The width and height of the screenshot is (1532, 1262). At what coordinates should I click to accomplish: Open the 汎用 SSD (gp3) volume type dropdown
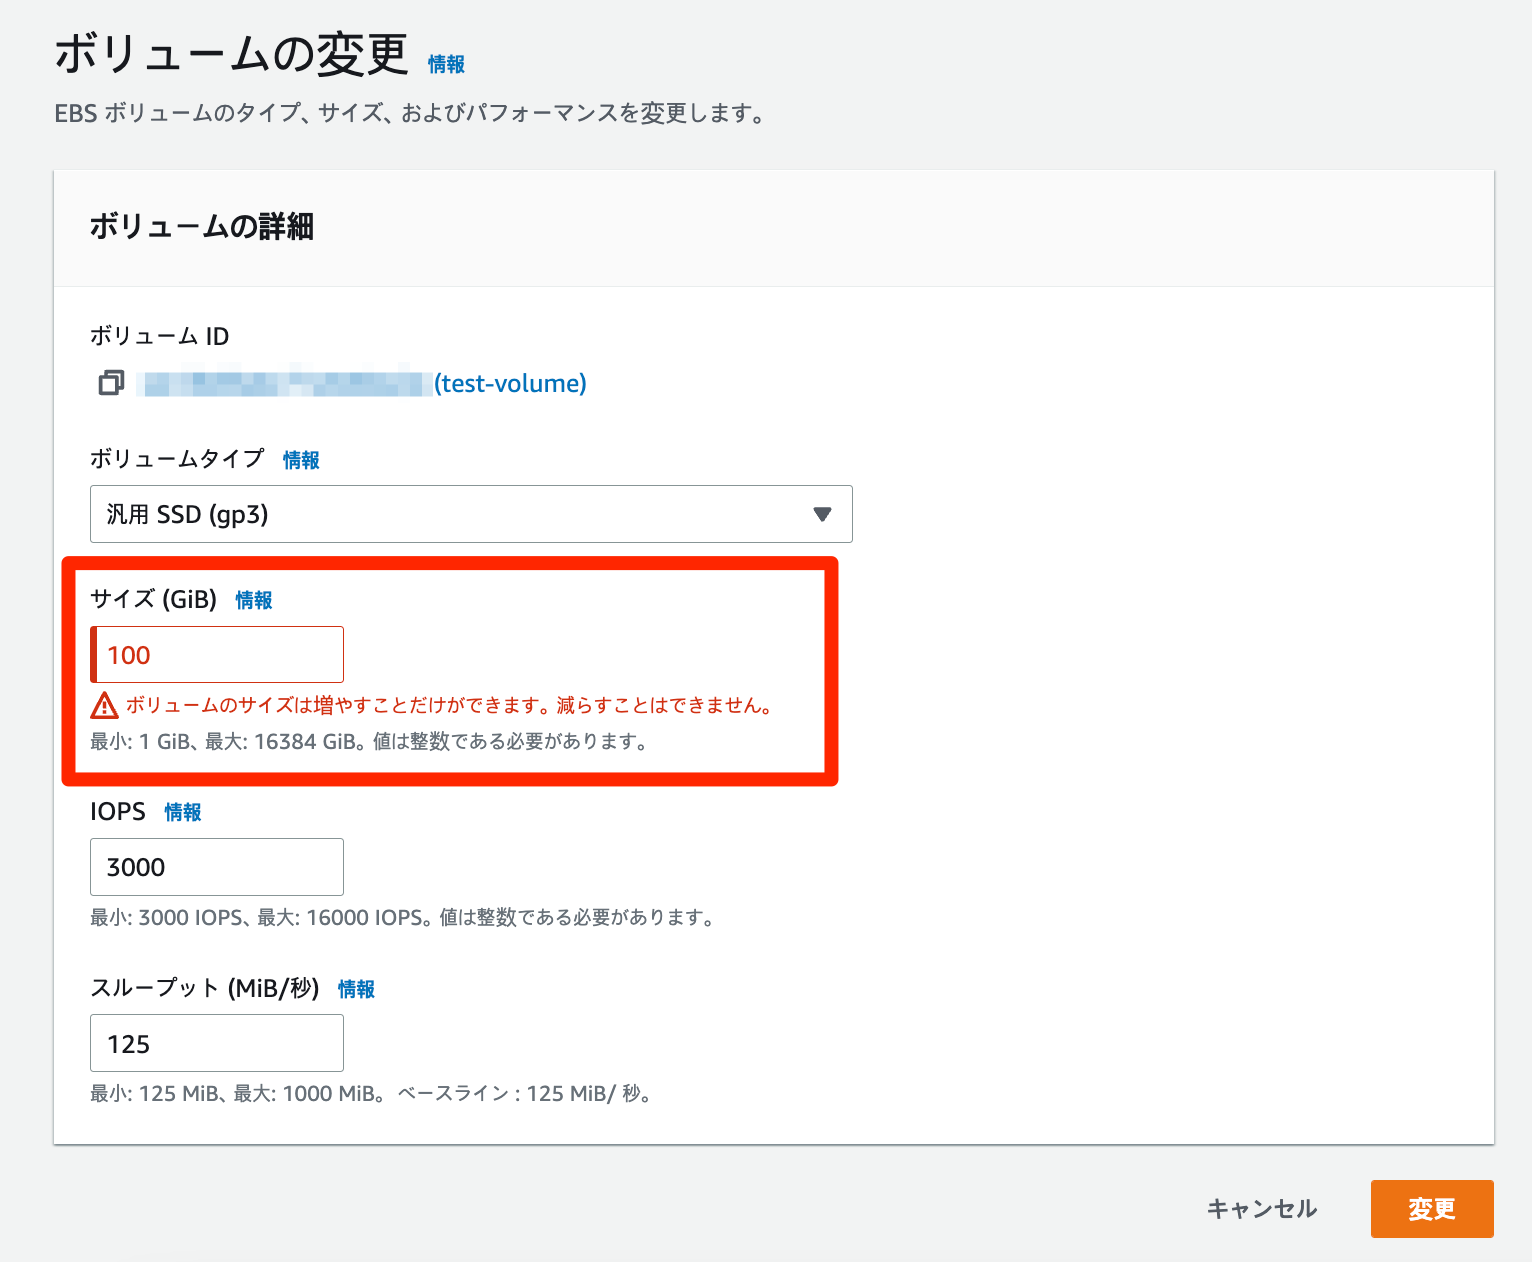click(470, 514)
